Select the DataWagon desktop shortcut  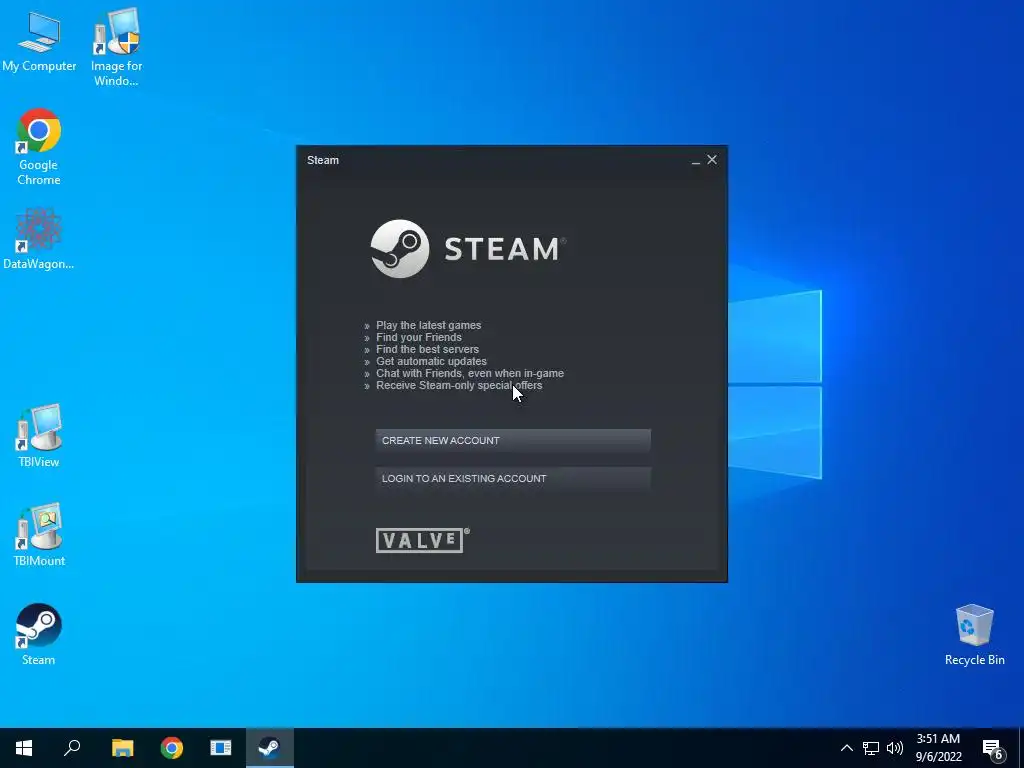click(39, 239)
